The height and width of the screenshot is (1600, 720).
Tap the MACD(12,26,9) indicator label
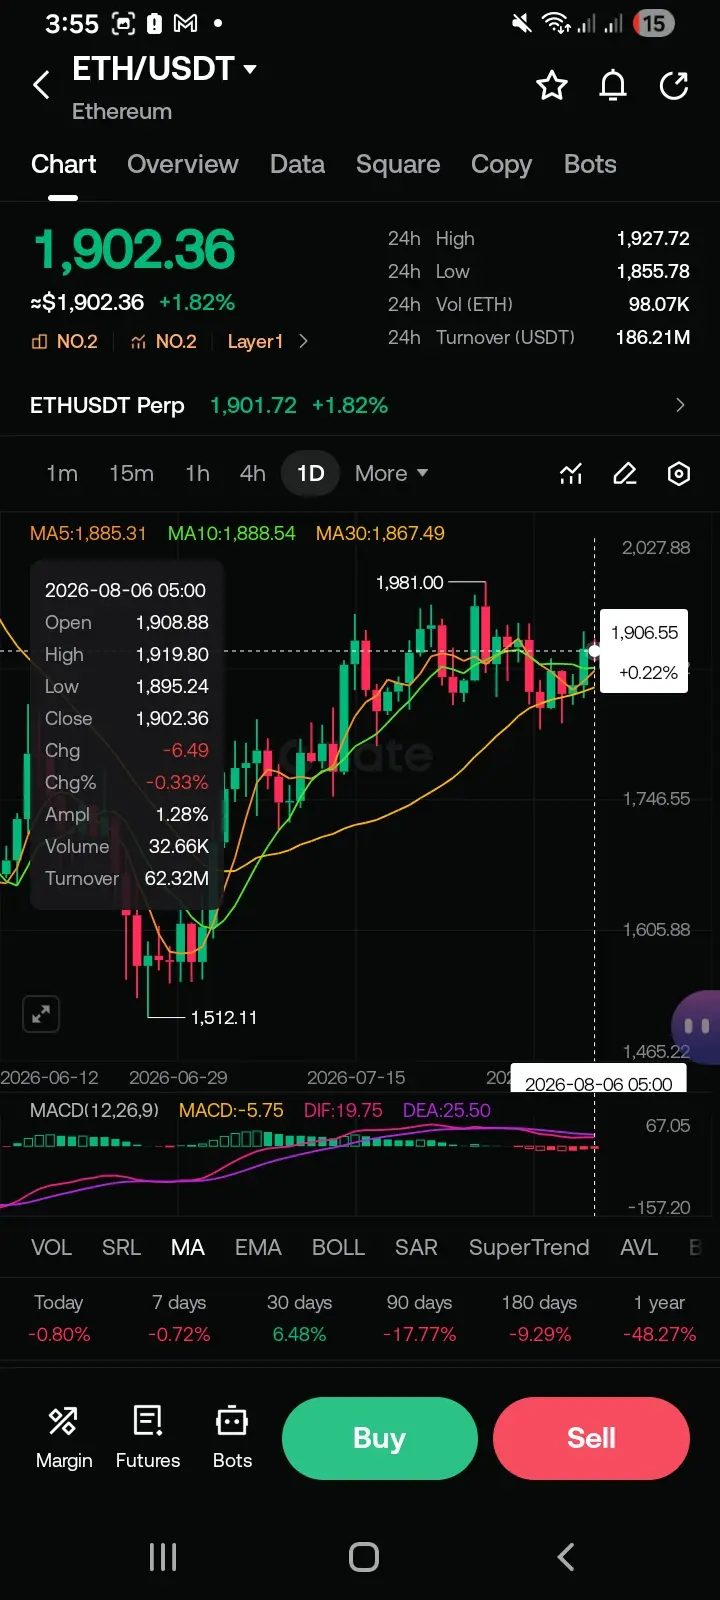click(x=94, y=1110)
